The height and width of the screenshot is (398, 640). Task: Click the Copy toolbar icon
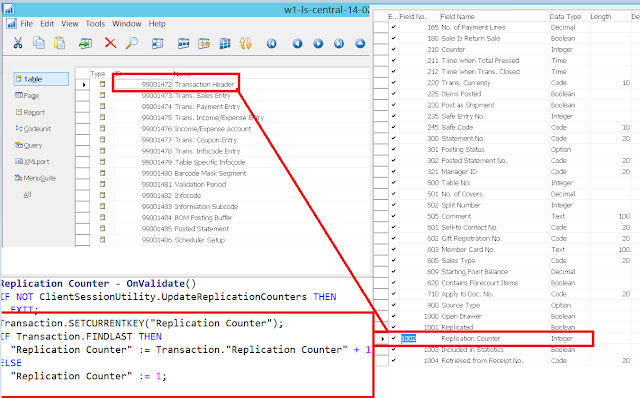(x=39, y=43)
